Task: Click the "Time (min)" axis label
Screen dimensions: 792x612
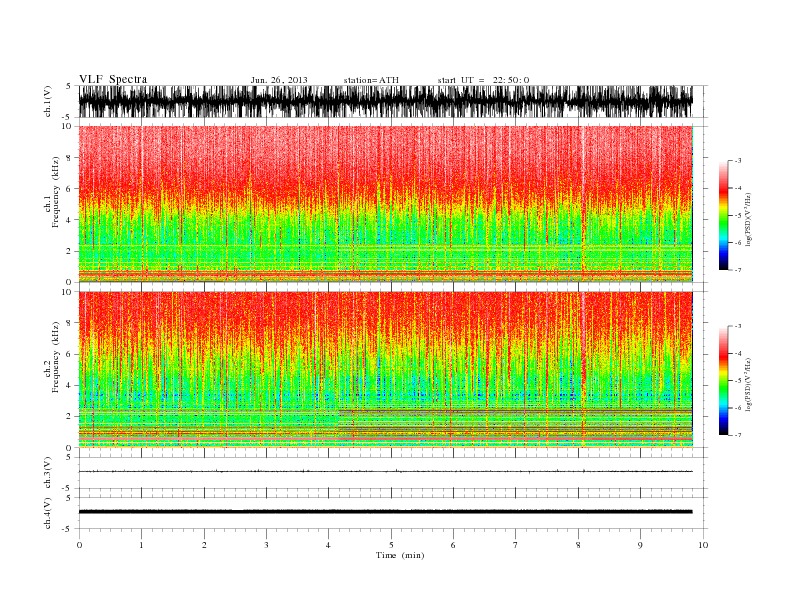Action: 400,555
